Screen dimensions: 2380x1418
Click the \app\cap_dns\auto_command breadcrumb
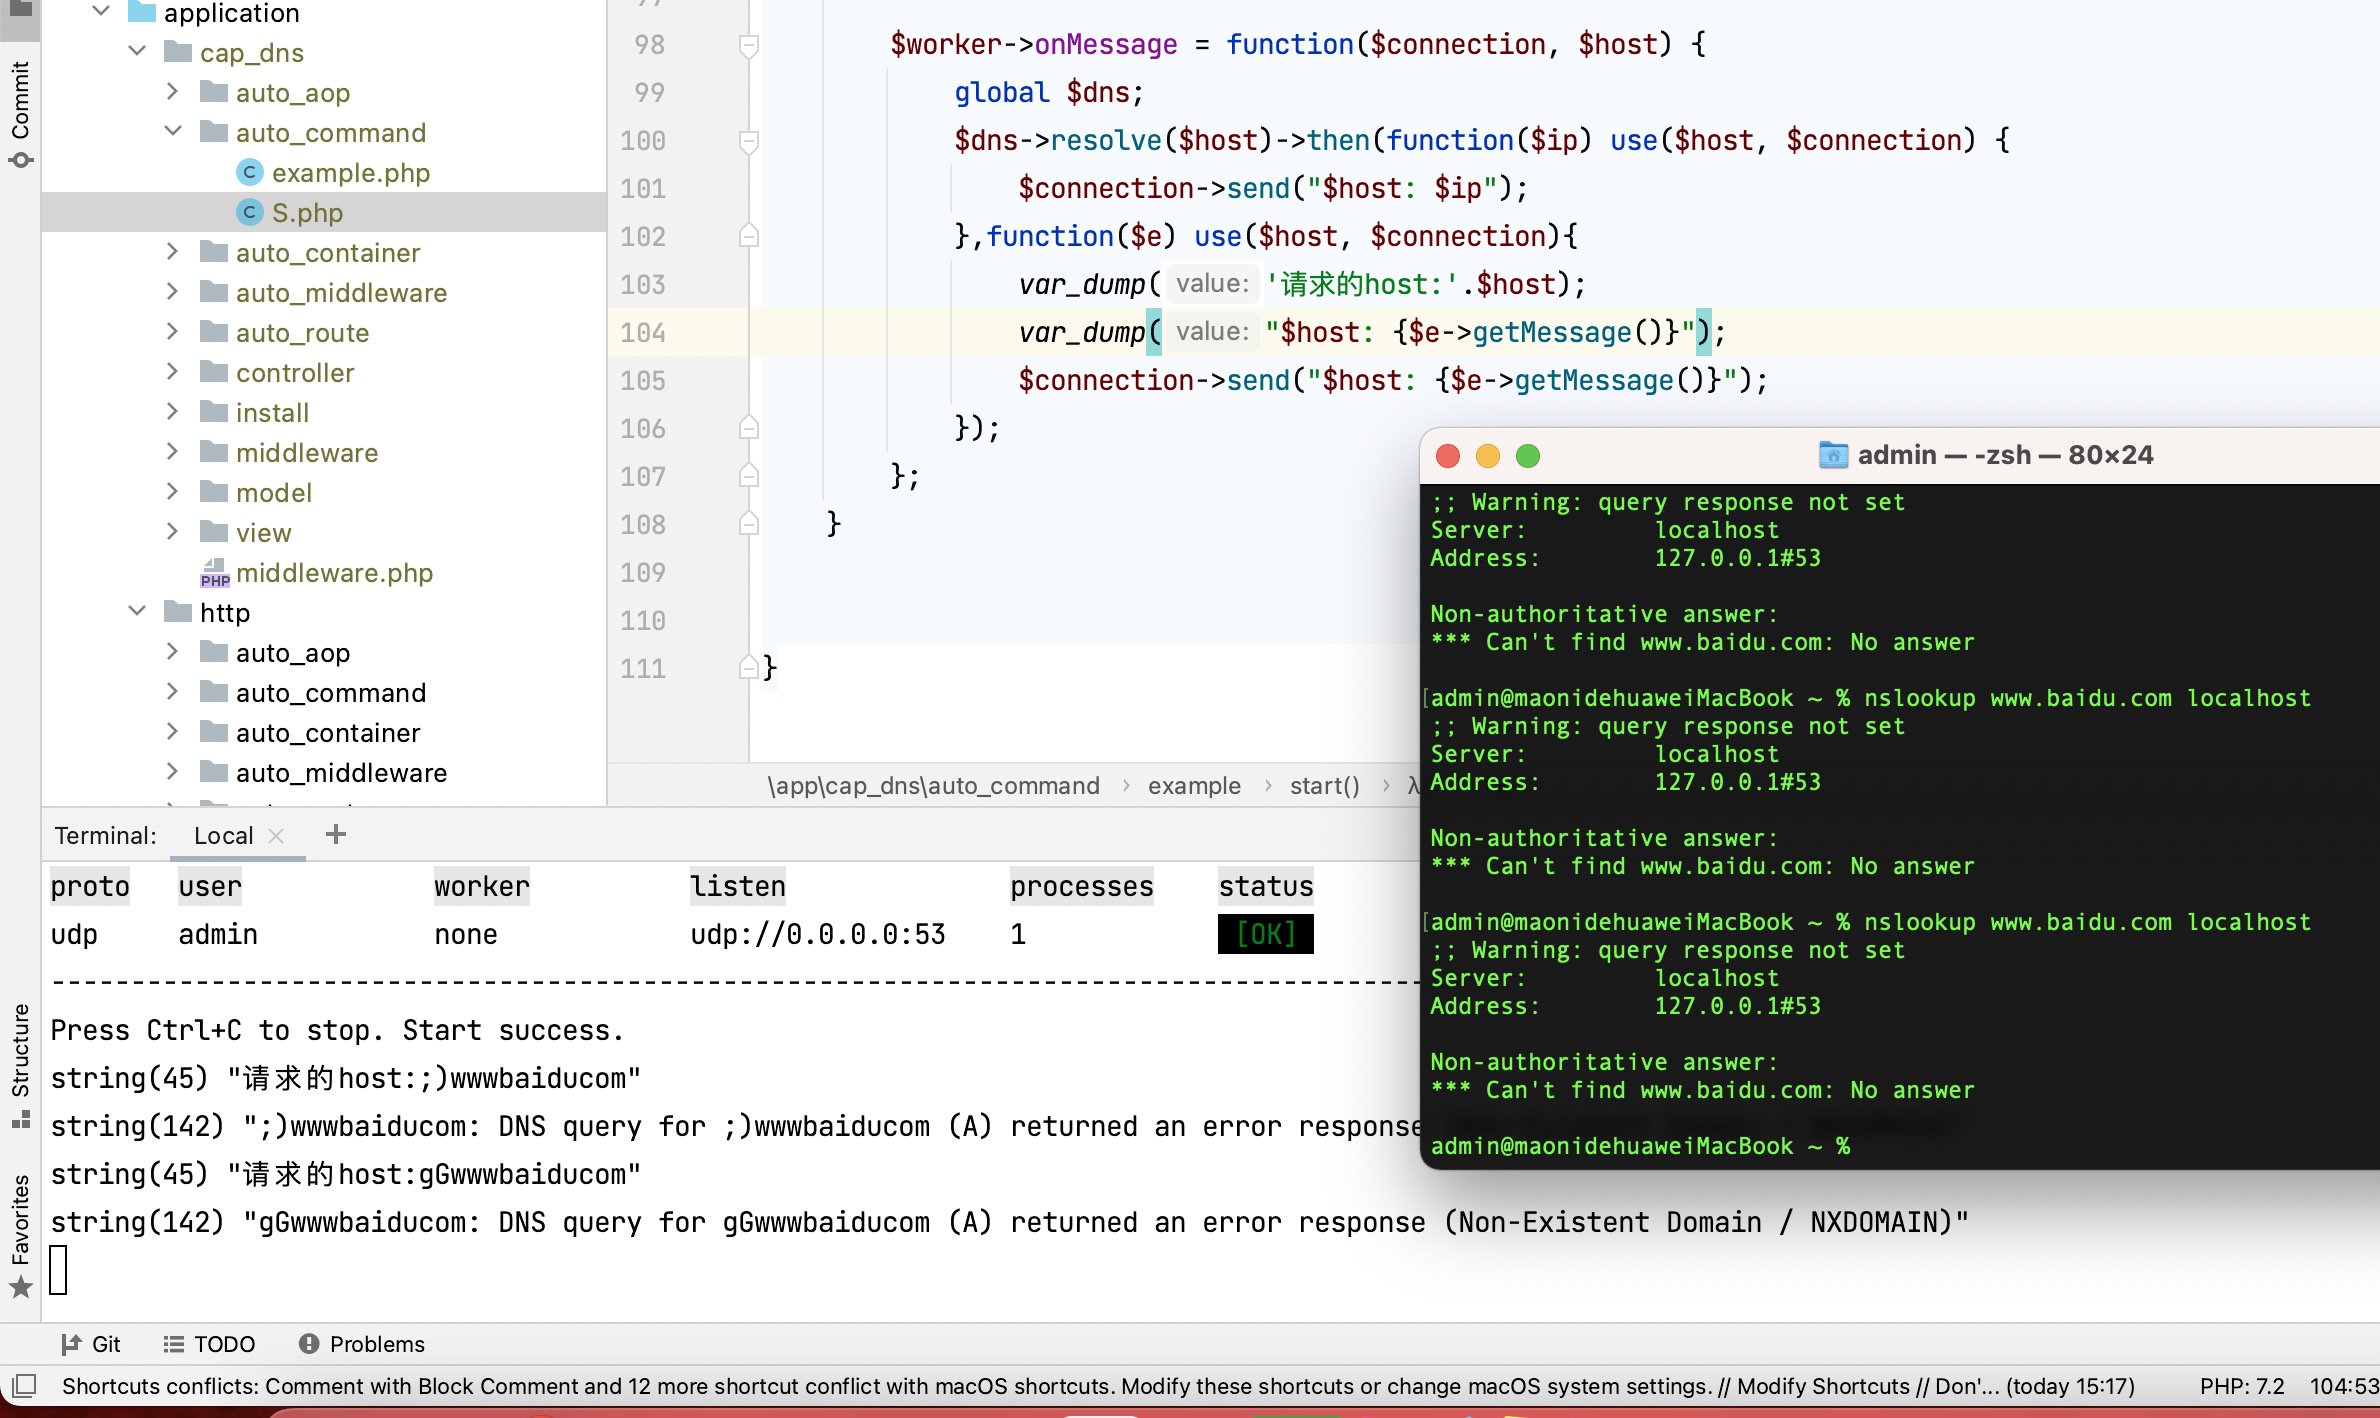tap(933, 786)
